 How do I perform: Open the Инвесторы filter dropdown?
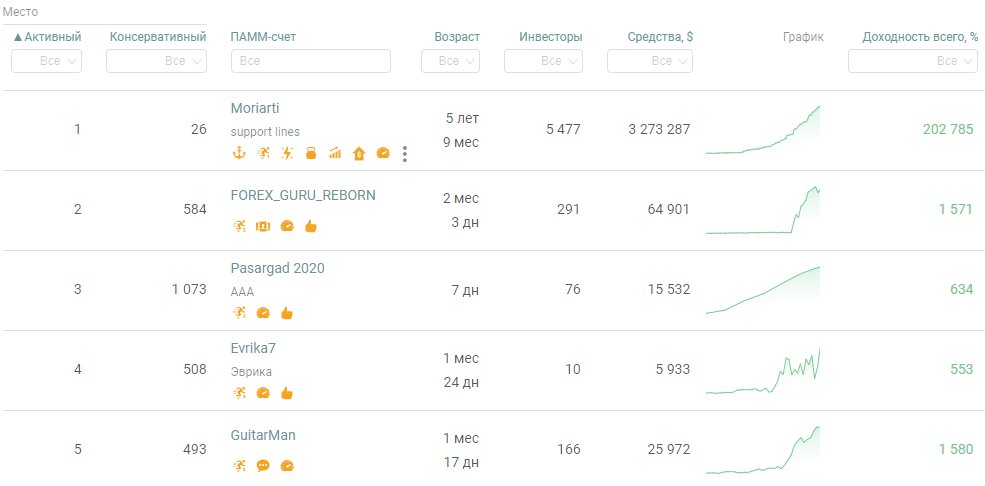543,61
